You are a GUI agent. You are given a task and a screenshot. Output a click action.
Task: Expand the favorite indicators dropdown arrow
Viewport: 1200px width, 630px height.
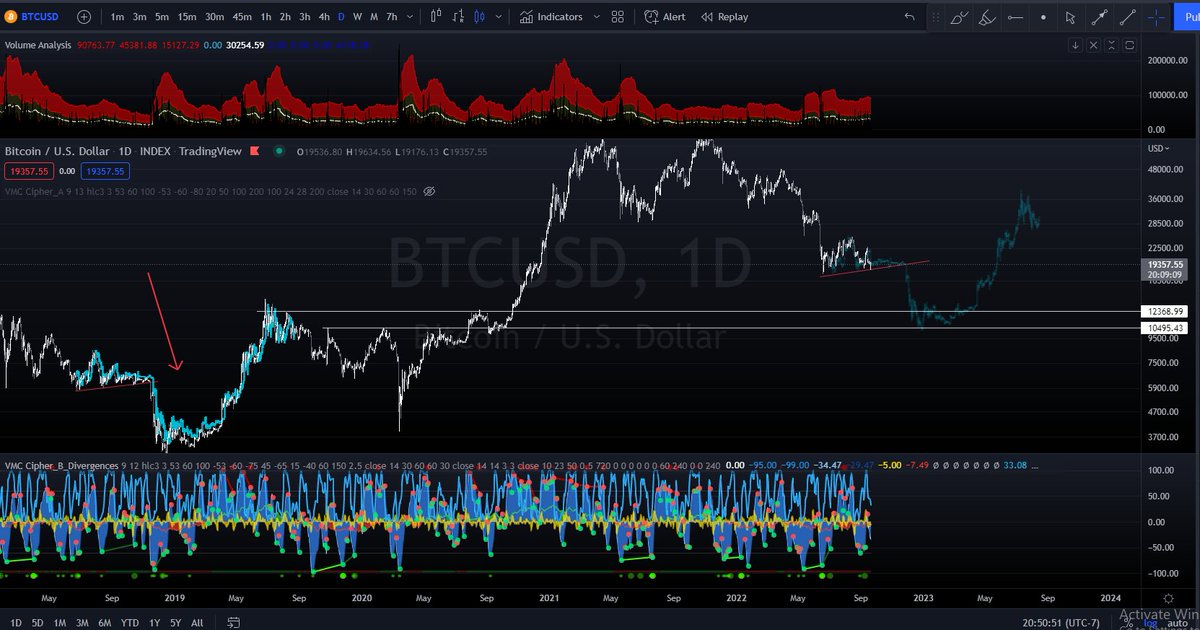pos(597,17)
